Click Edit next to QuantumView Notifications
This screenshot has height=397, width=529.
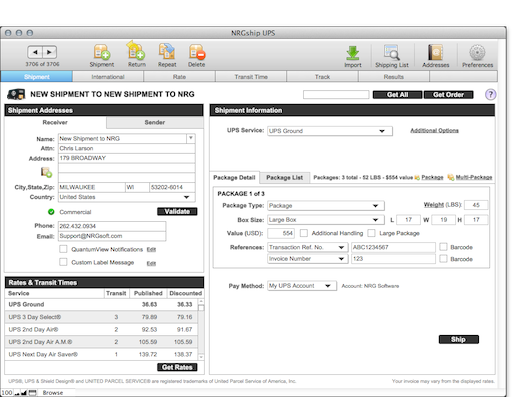coord(151,250)
